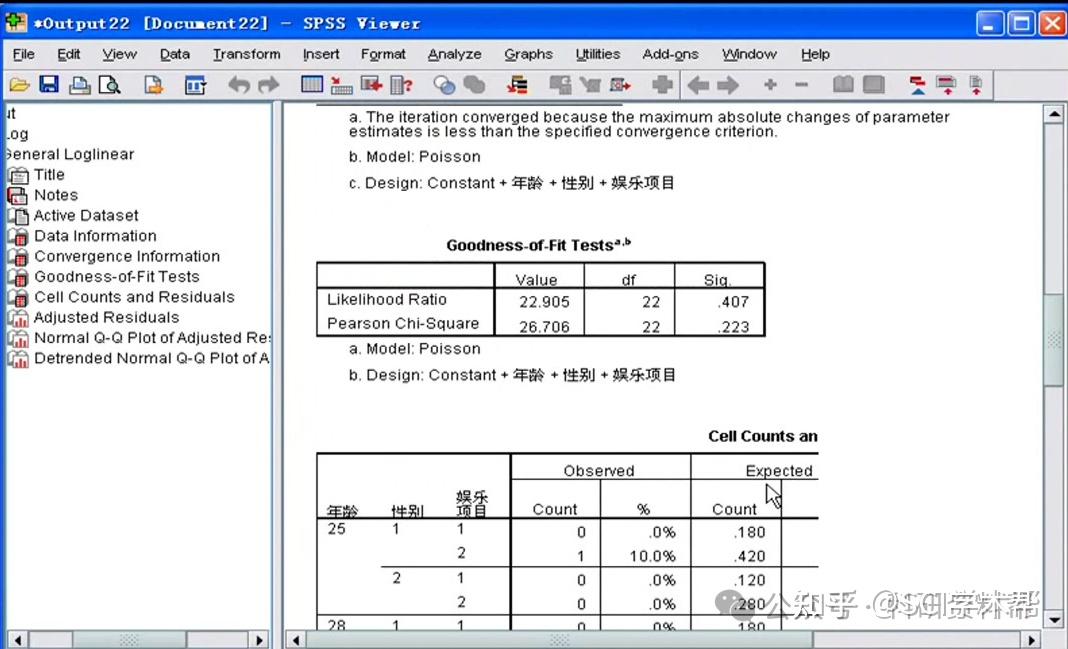
Task: Save output with the floppy disk icon
Action: click(x=49, y=85)
